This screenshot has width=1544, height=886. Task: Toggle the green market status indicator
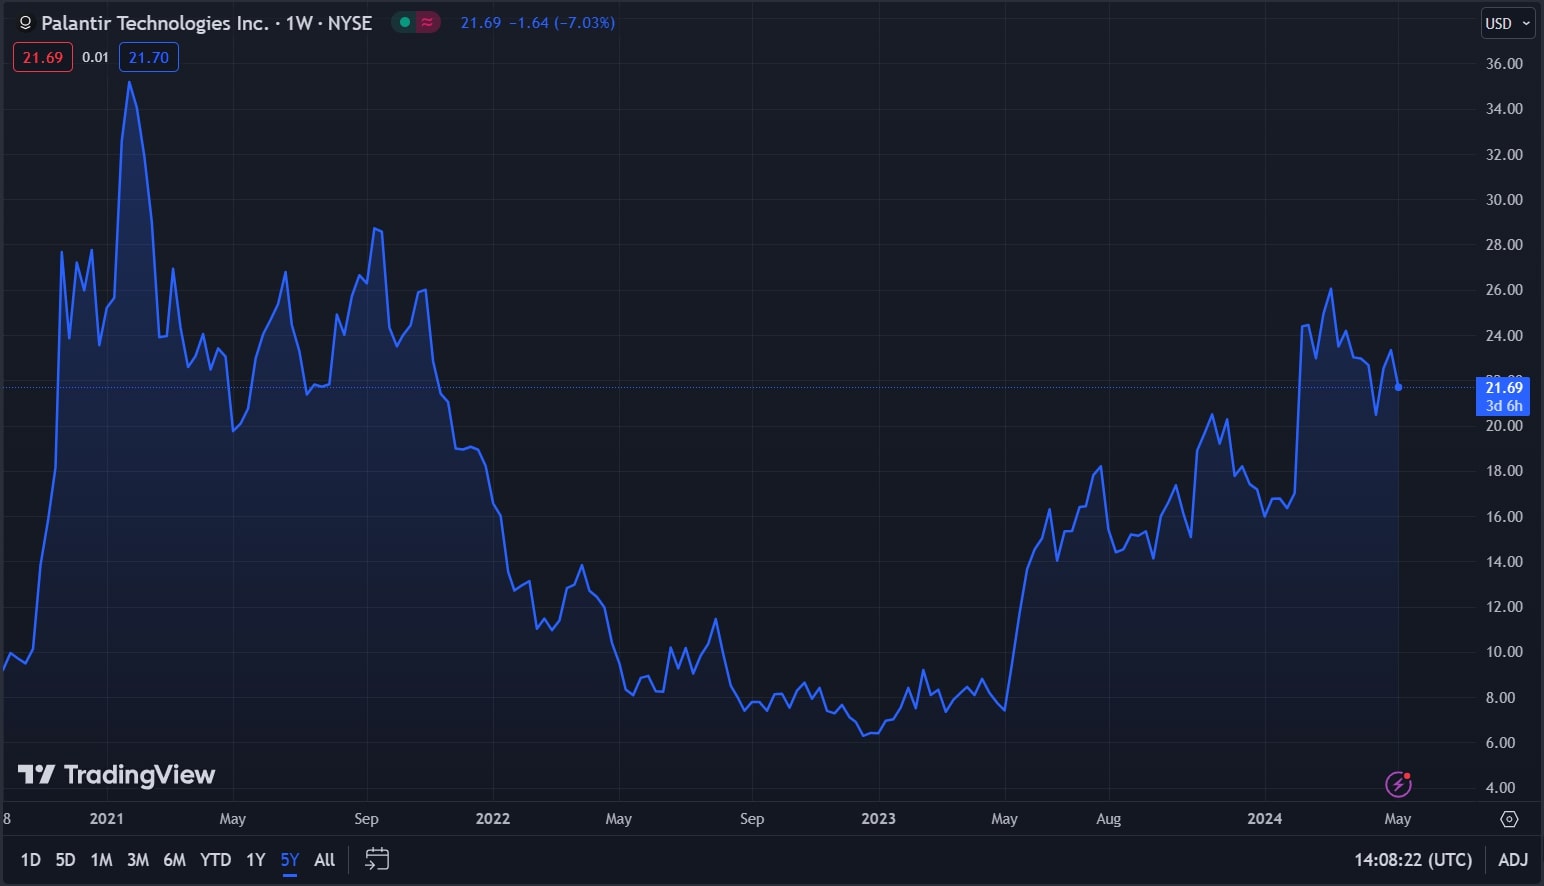(405, 22)
